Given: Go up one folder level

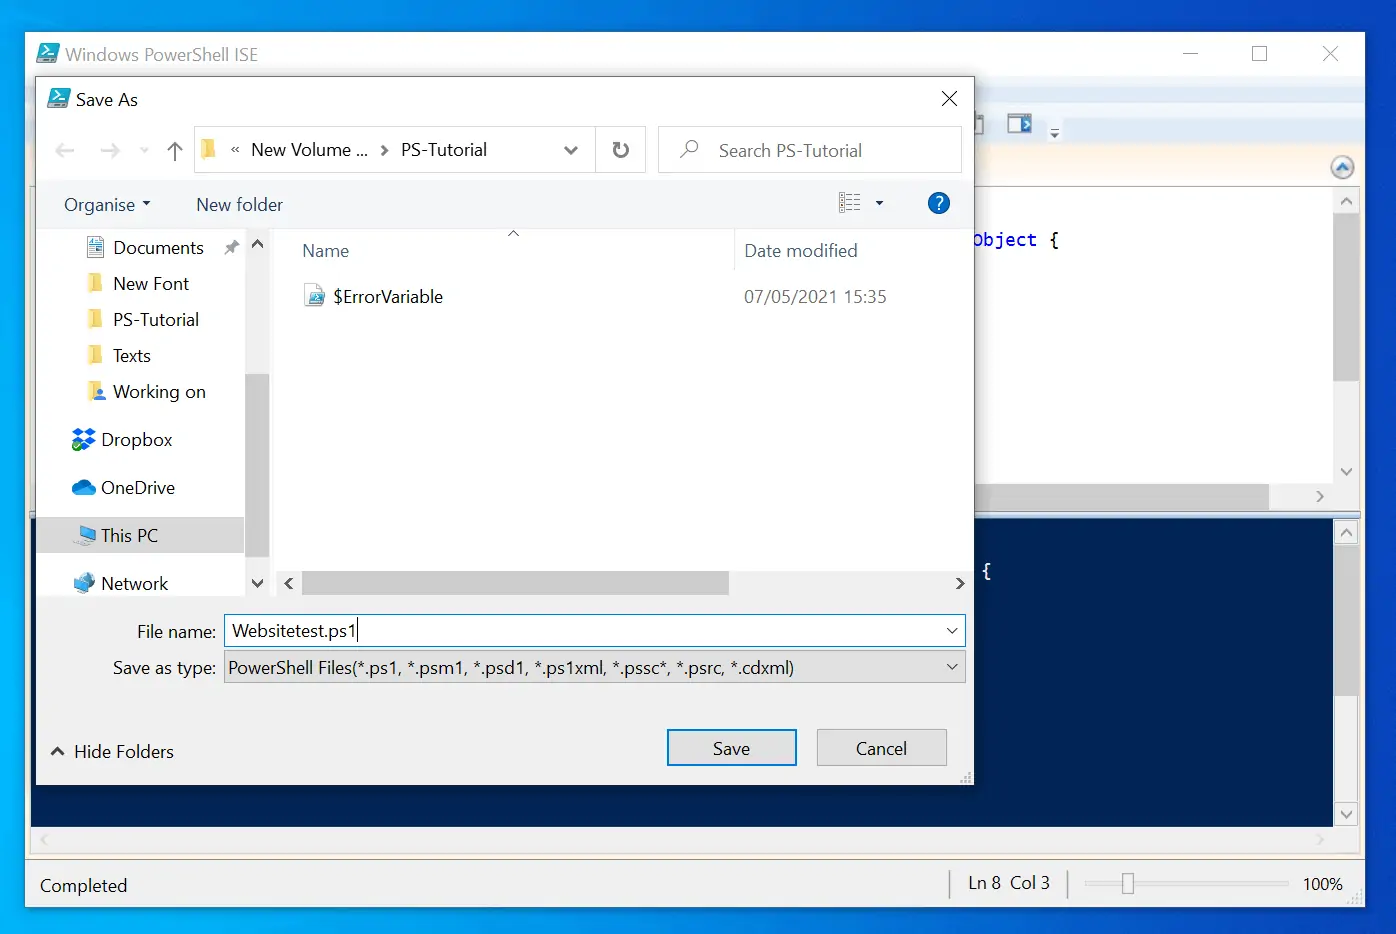Looking at the screenshot, I should coord(175,151).
